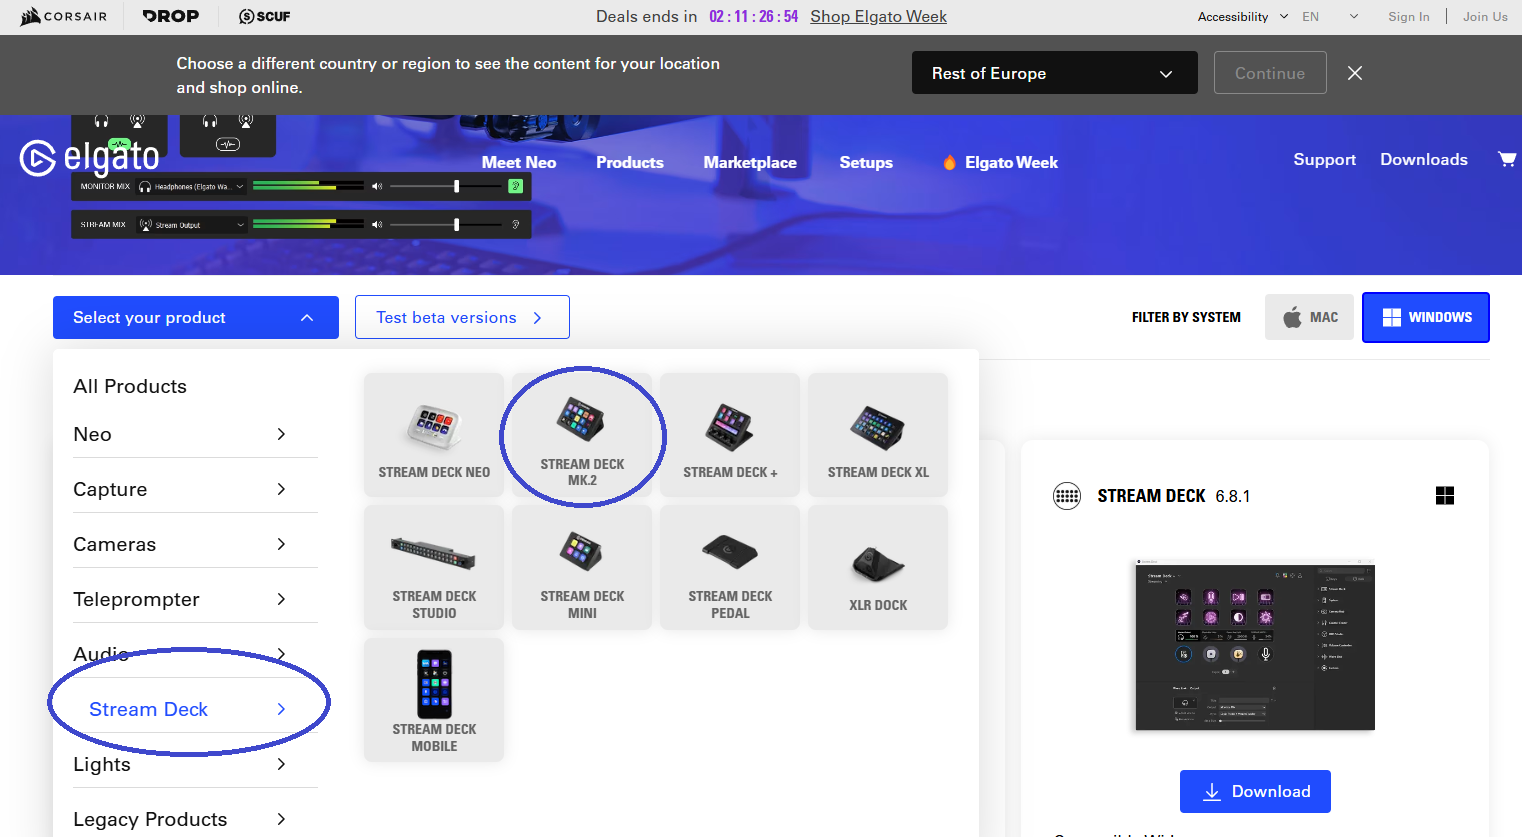Expand the Cameras product category
Screen dimensions: 1522x837
pos(195,544)
